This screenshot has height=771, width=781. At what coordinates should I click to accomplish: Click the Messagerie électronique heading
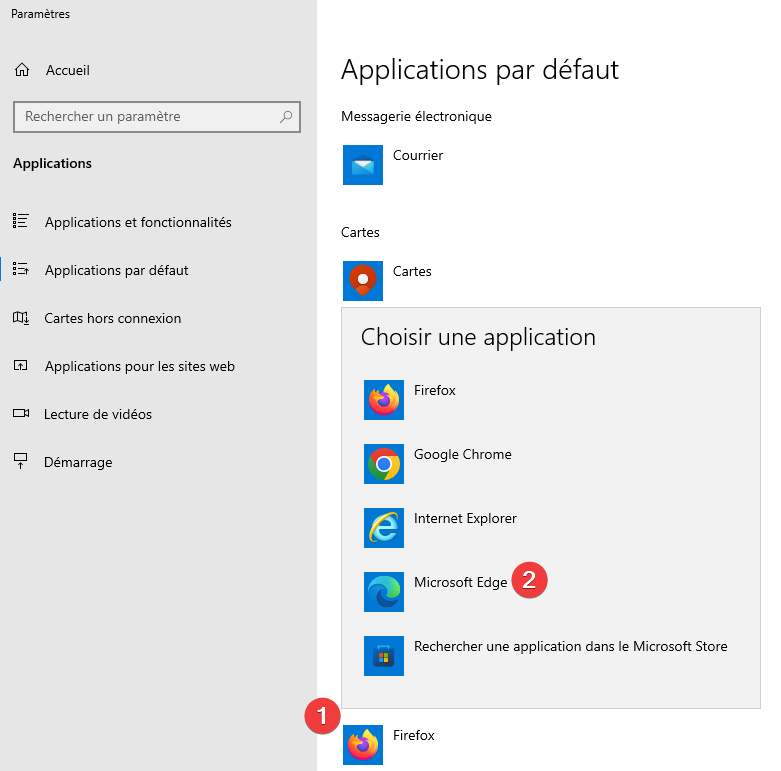(x=416, y=117)
